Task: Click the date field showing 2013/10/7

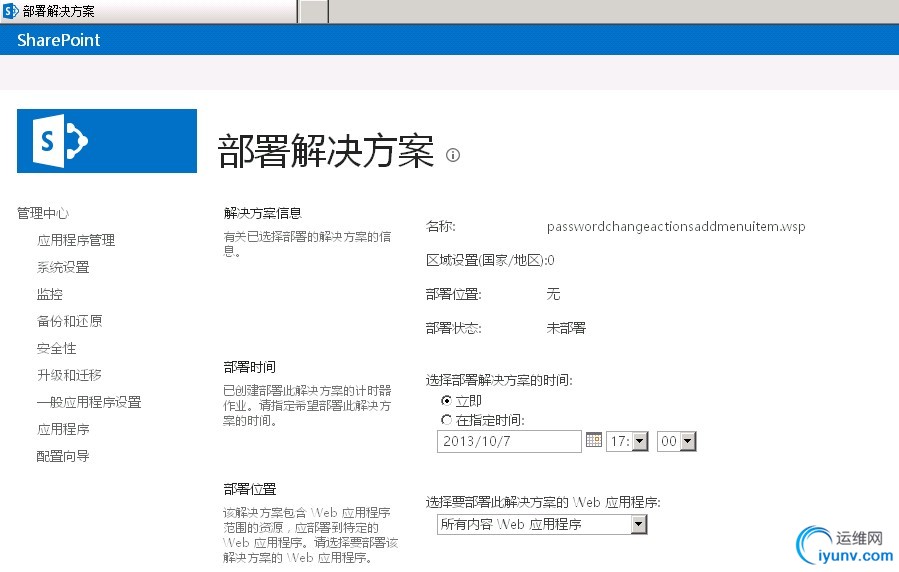Action: click(x=509, y=441)
